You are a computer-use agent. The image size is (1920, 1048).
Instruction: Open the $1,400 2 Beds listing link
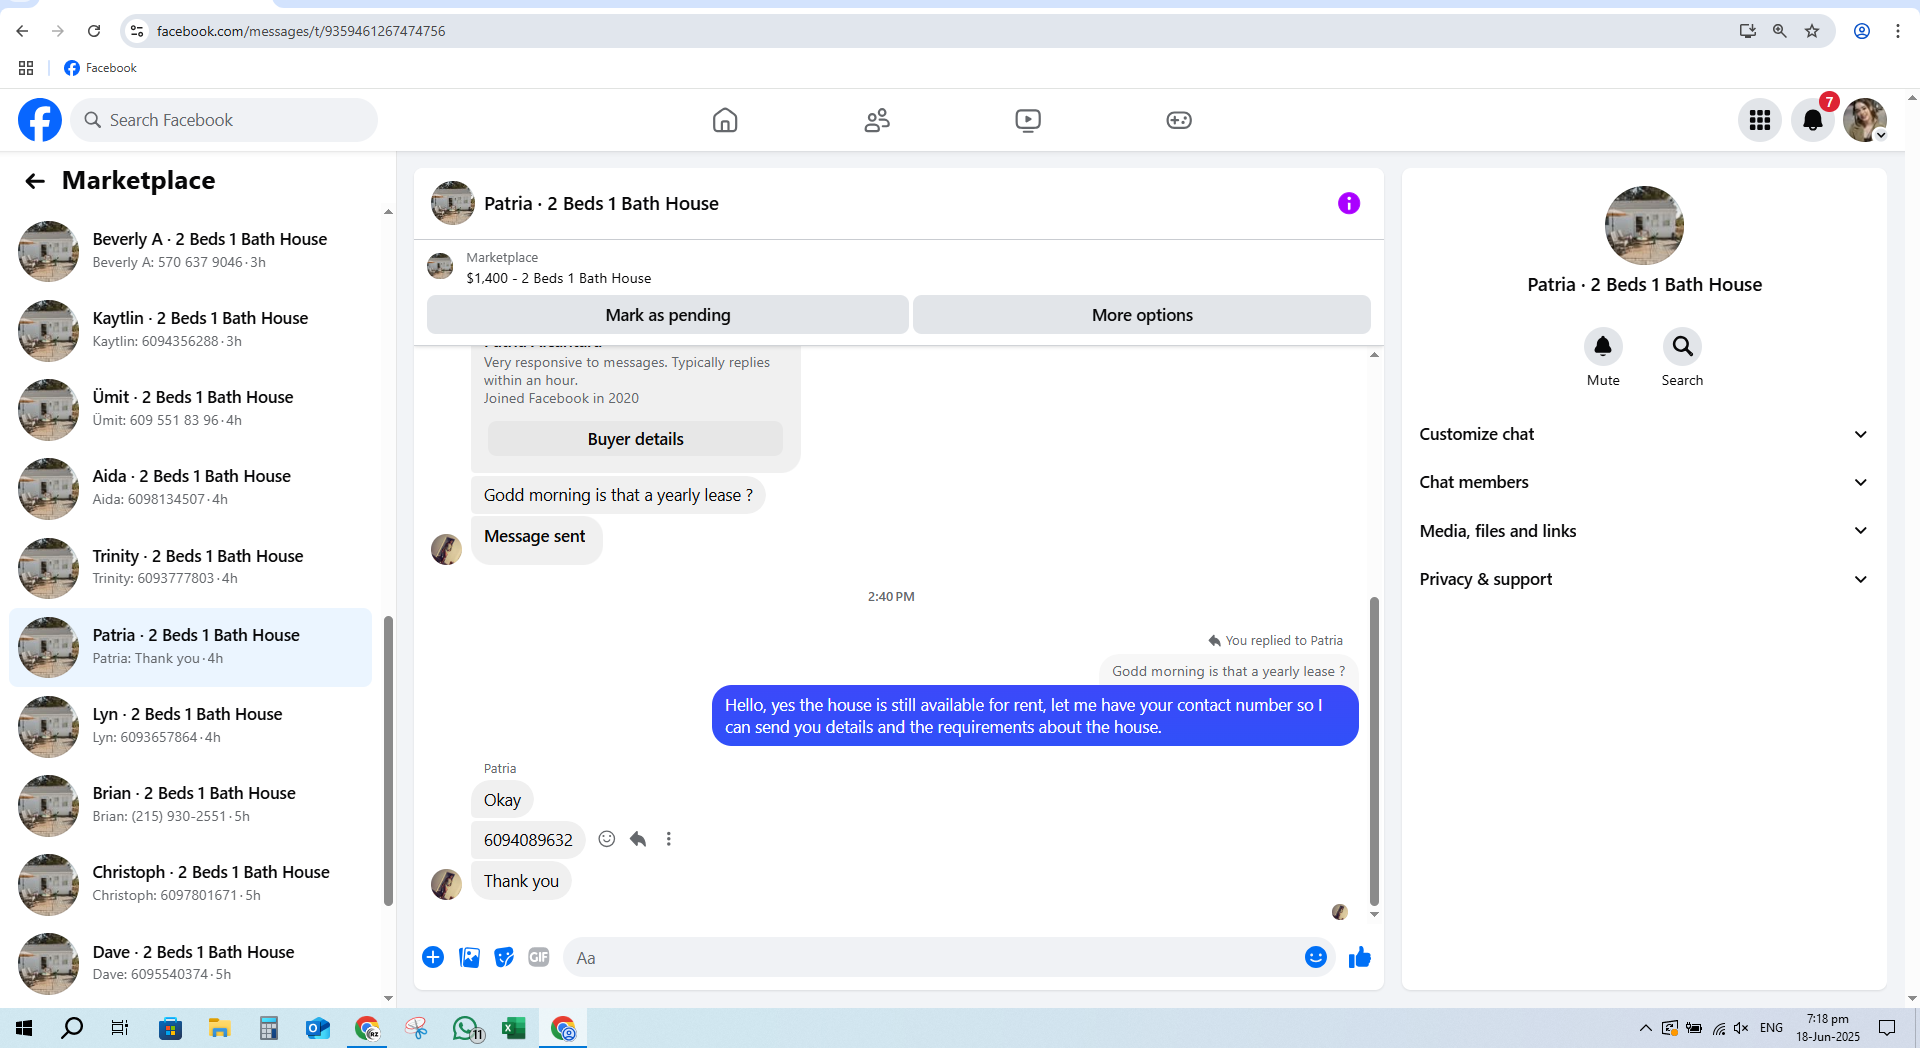558,278
